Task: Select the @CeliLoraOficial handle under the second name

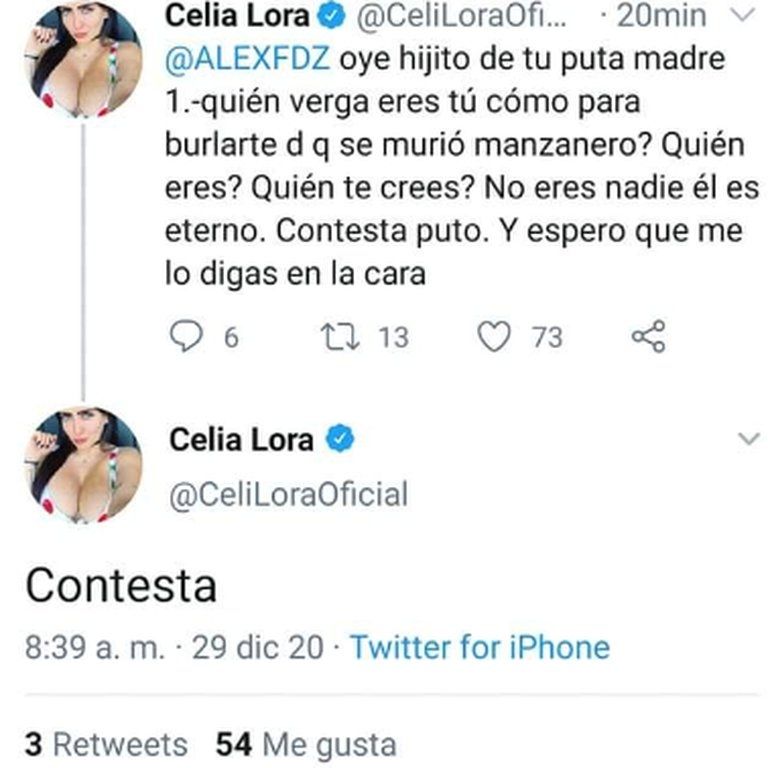Action: click(288, 494)
